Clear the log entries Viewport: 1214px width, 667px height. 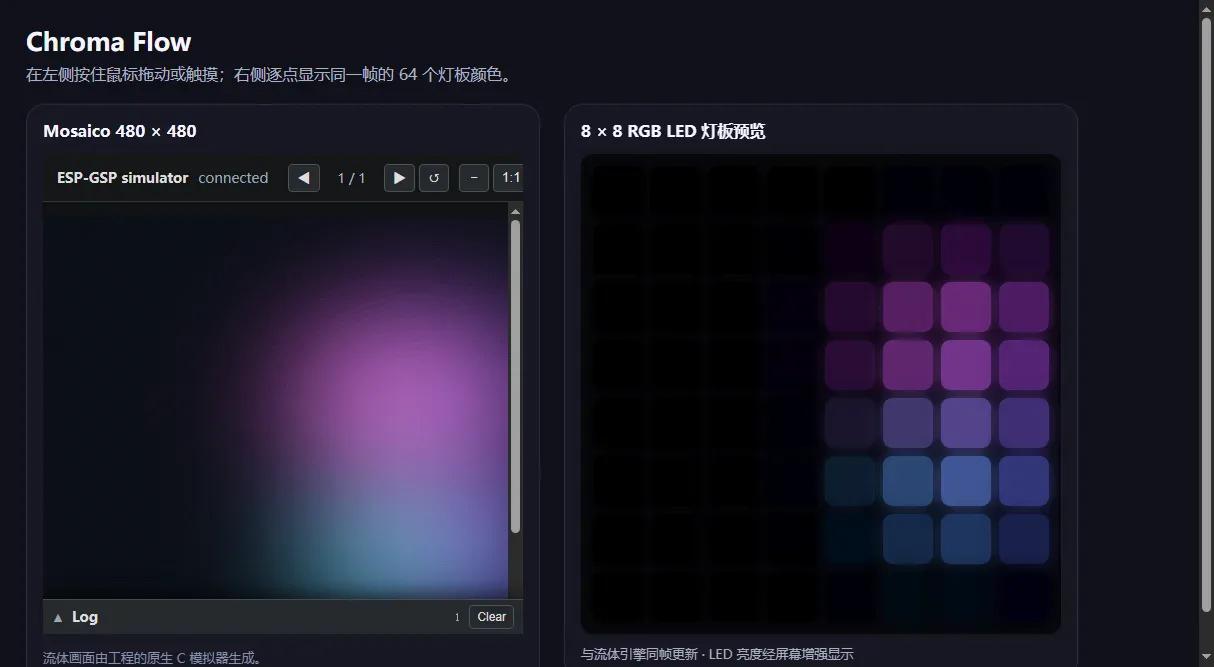coord(491,617)
